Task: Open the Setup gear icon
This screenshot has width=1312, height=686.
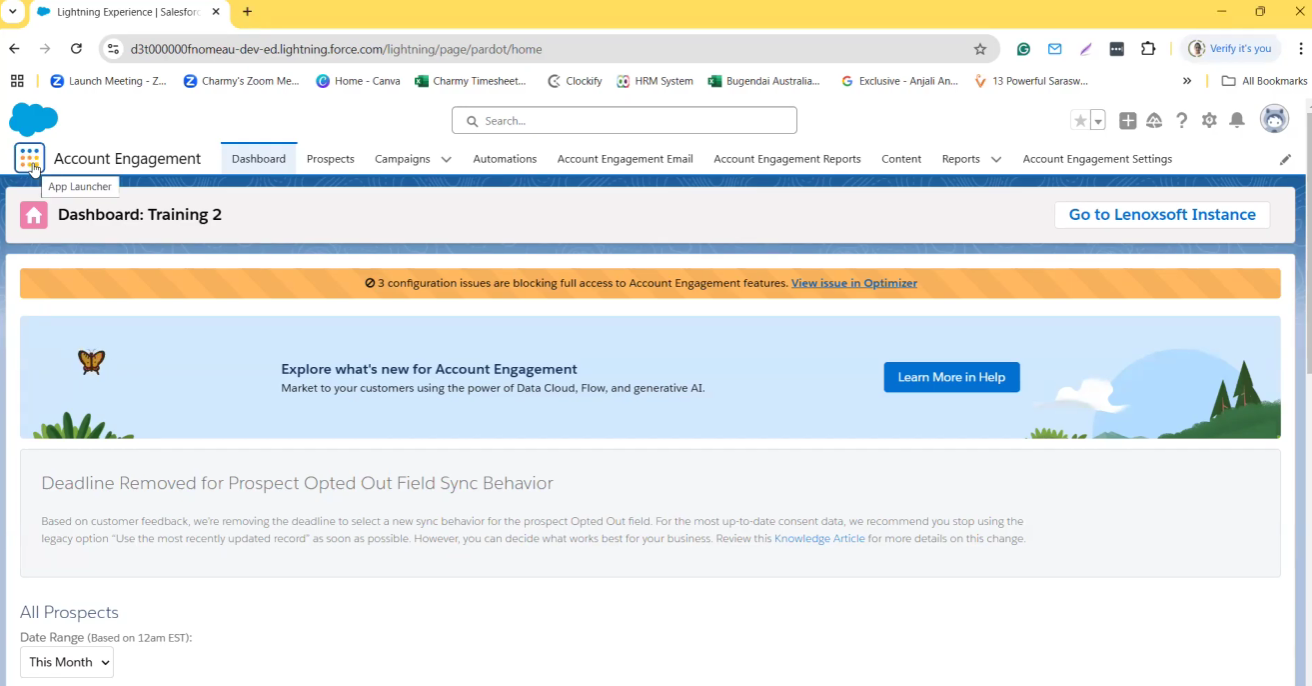Action: coord(1209,121)
